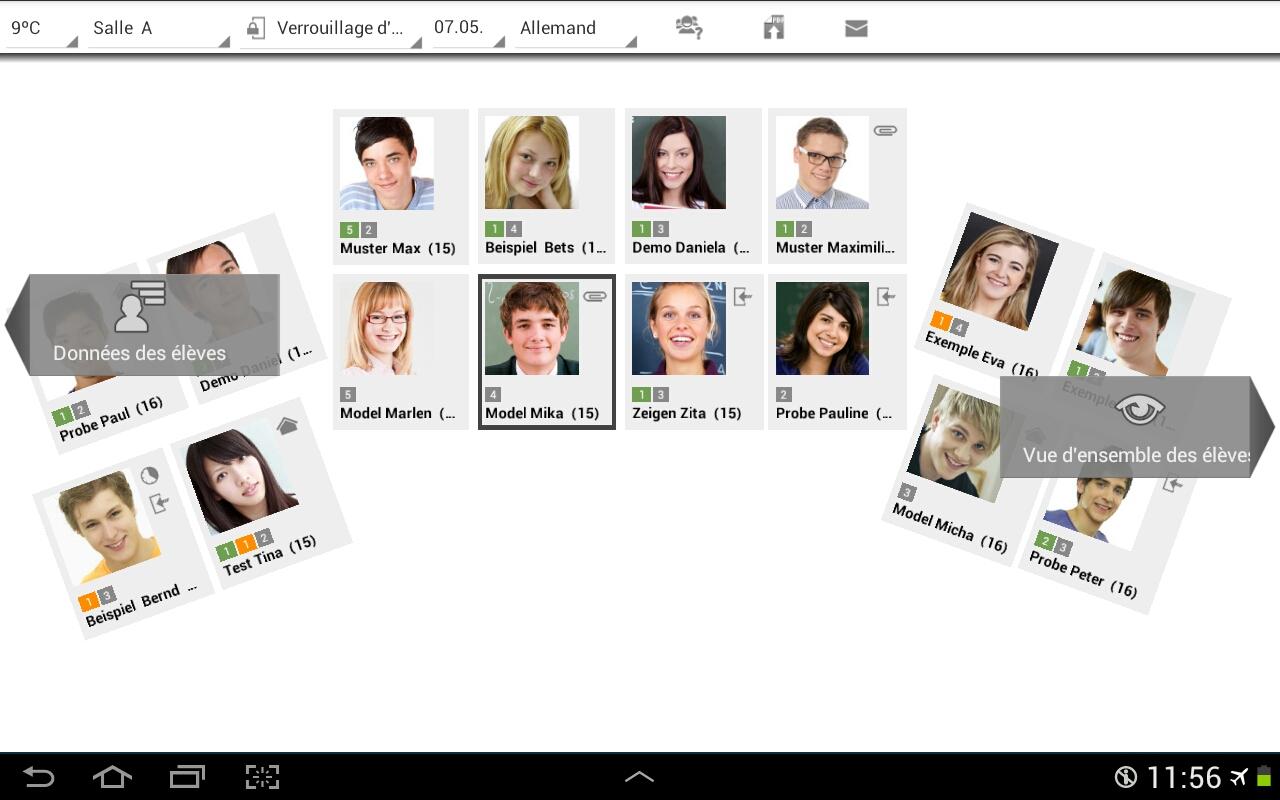Click house icon on Test Tina card
Screen dimensions: 1280x800
(x=287, y=426)
